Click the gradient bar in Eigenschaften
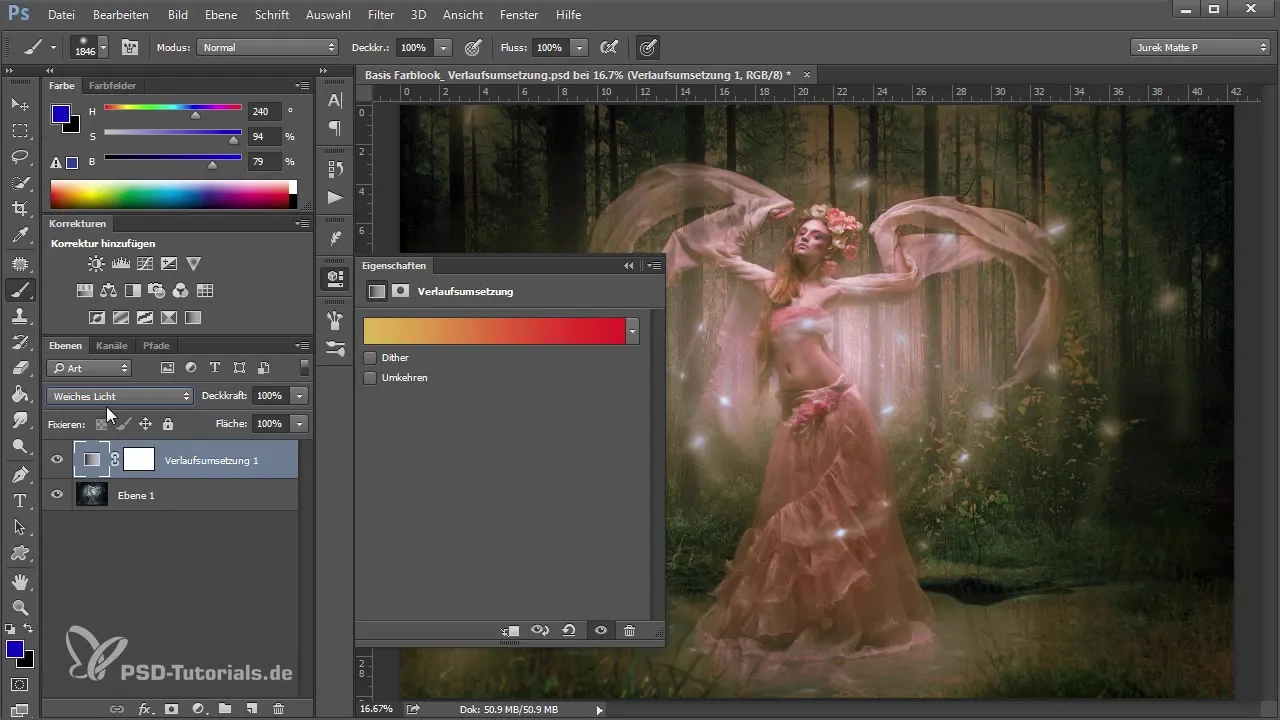The height and width of the screenshot is (720, 1280). [x=494, y=331]
